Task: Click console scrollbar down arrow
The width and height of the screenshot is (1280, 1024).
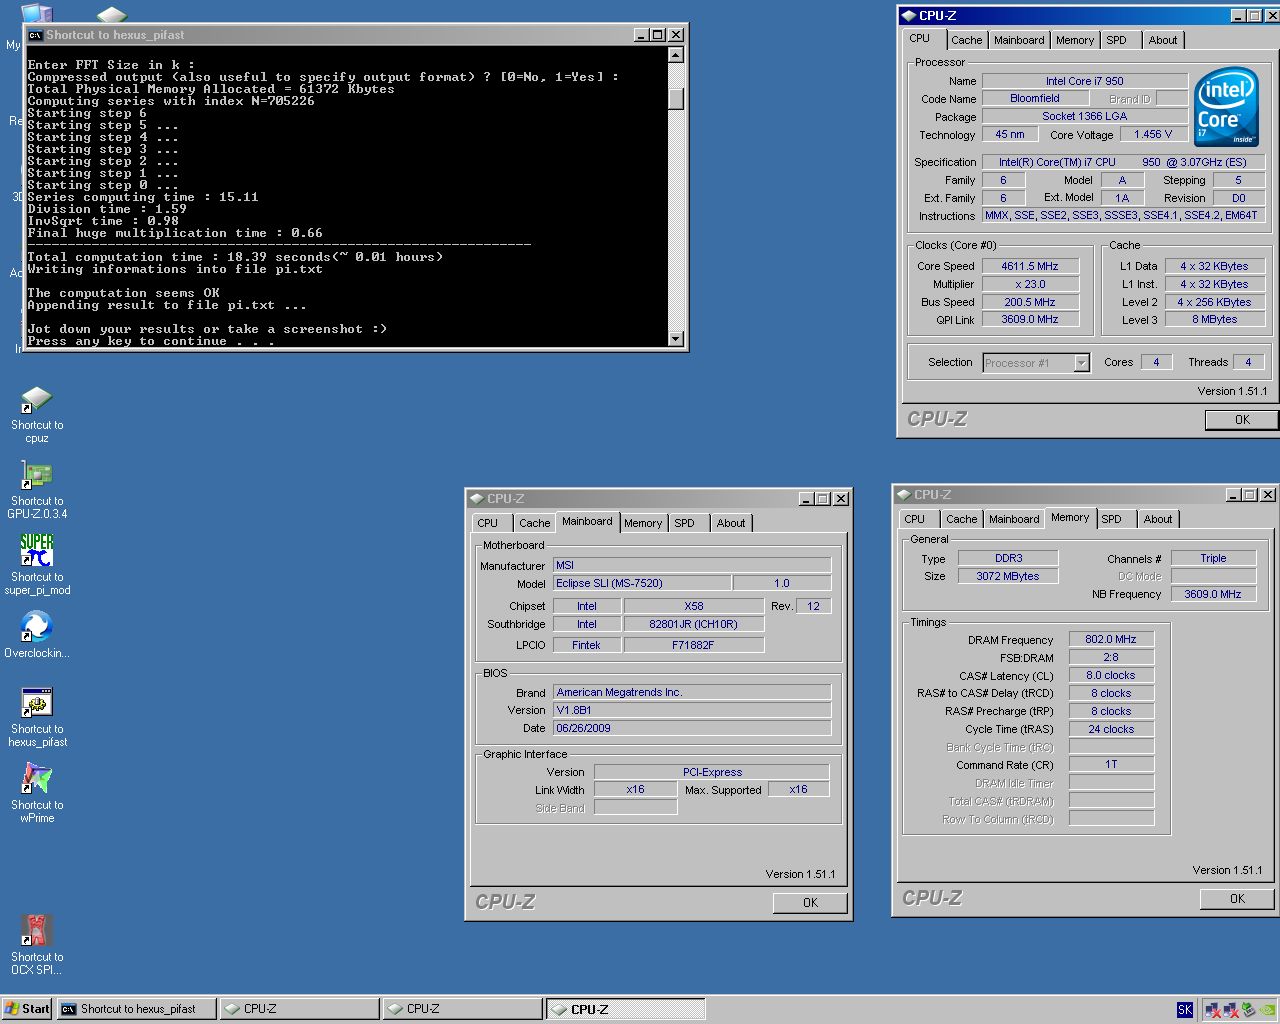Action: point(676,339)
